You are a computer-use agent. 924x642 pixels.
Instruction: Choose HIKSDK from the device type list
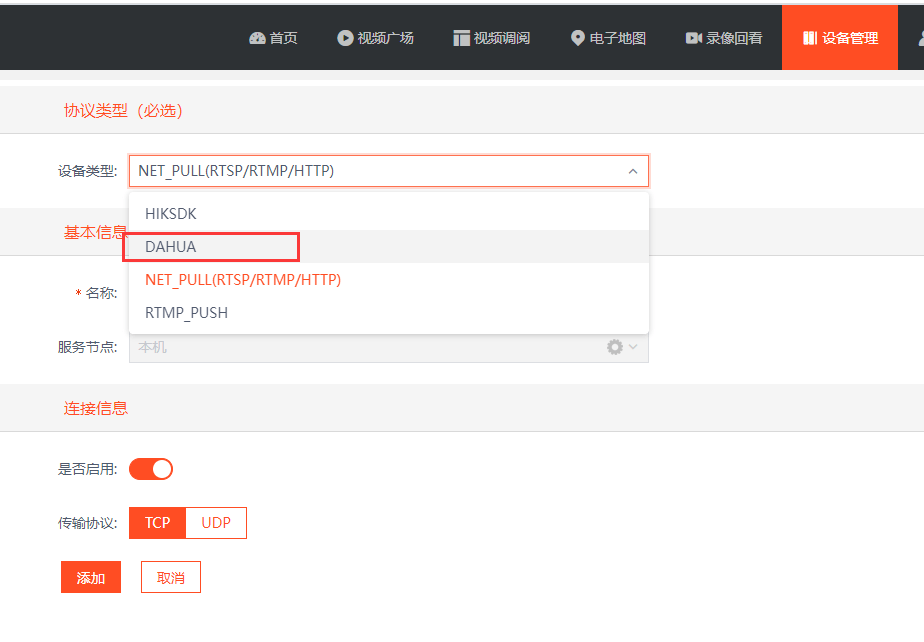coord(389,213)
